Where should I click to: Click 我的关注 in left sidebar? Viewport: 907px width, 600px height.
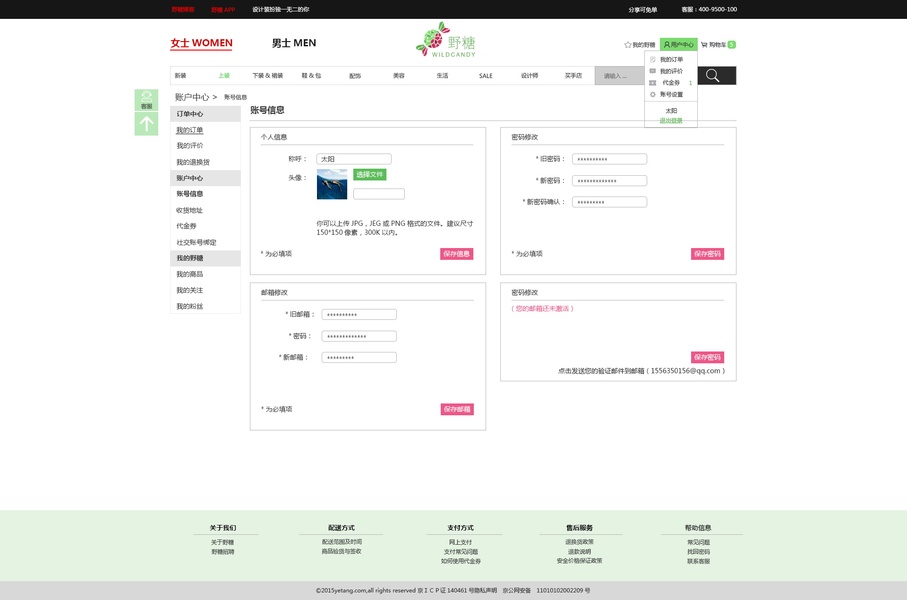click(190, 290)
